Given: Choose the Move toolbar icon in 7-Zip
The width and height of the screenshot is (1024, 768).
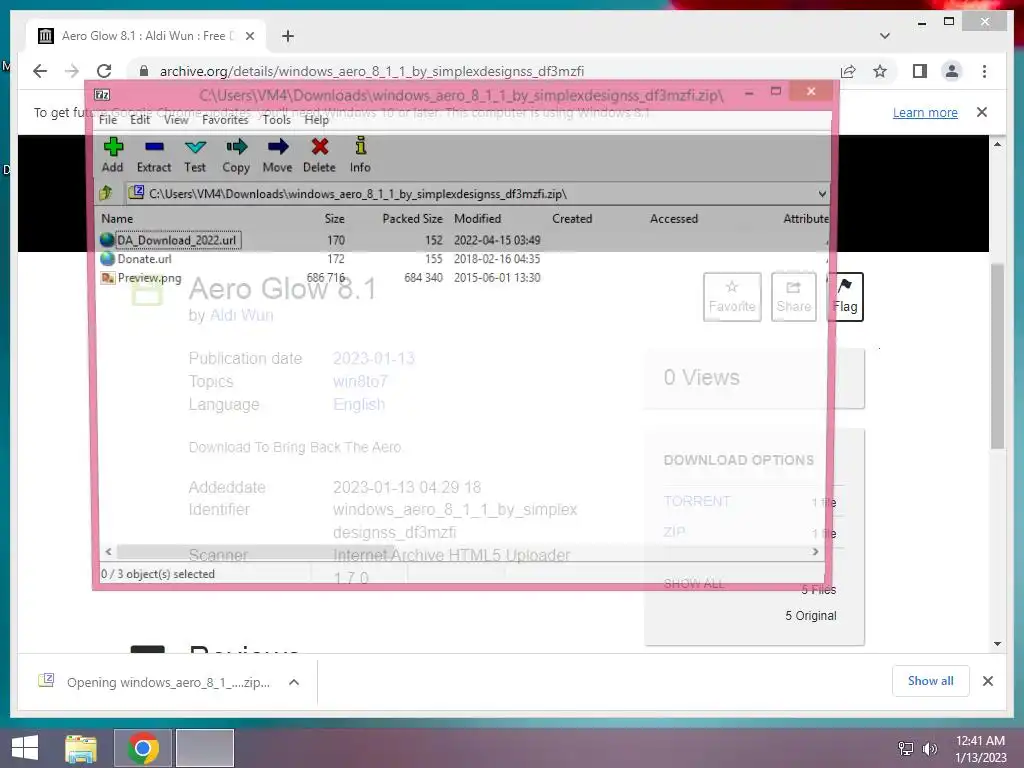Looking at the screenshot, I should pyautogui.click(x=278, y=155).
